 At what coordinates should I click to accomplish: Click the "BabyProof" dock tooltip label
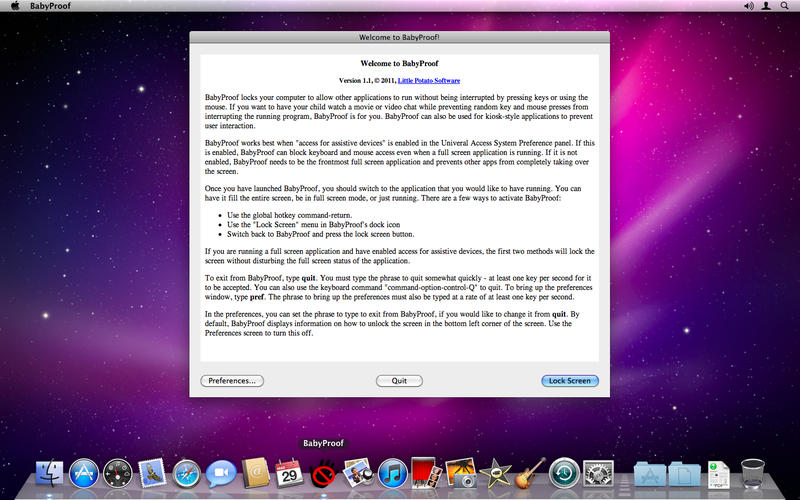click(323, 443)
